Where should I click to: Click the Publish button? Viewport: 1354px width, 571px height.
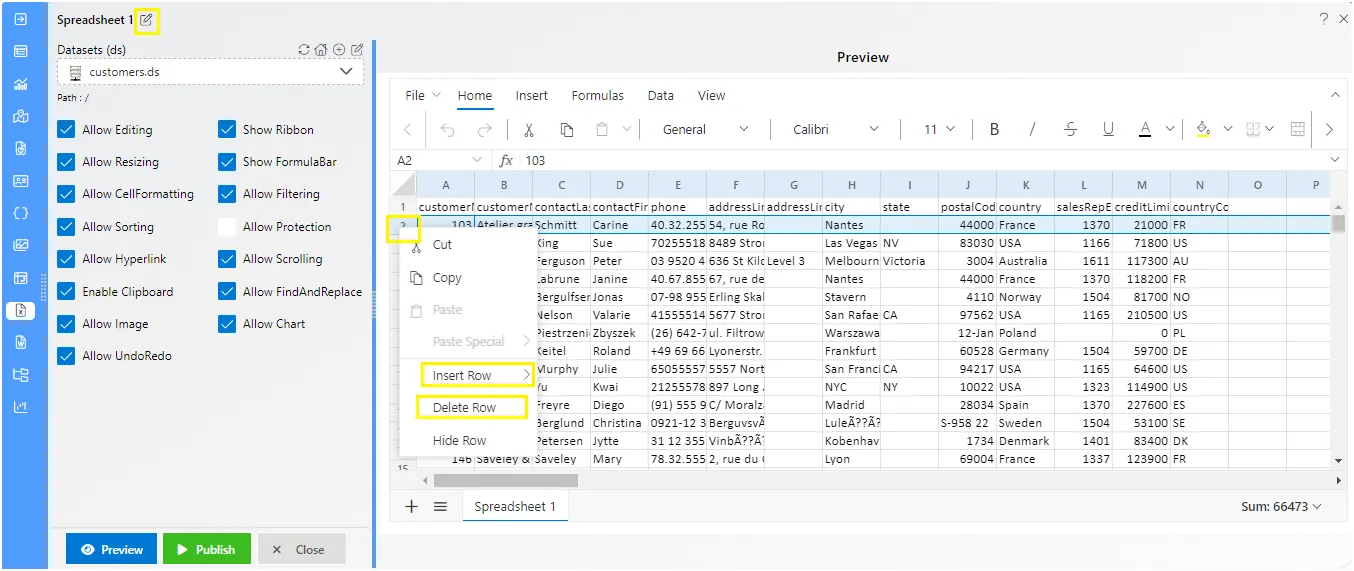207,549
